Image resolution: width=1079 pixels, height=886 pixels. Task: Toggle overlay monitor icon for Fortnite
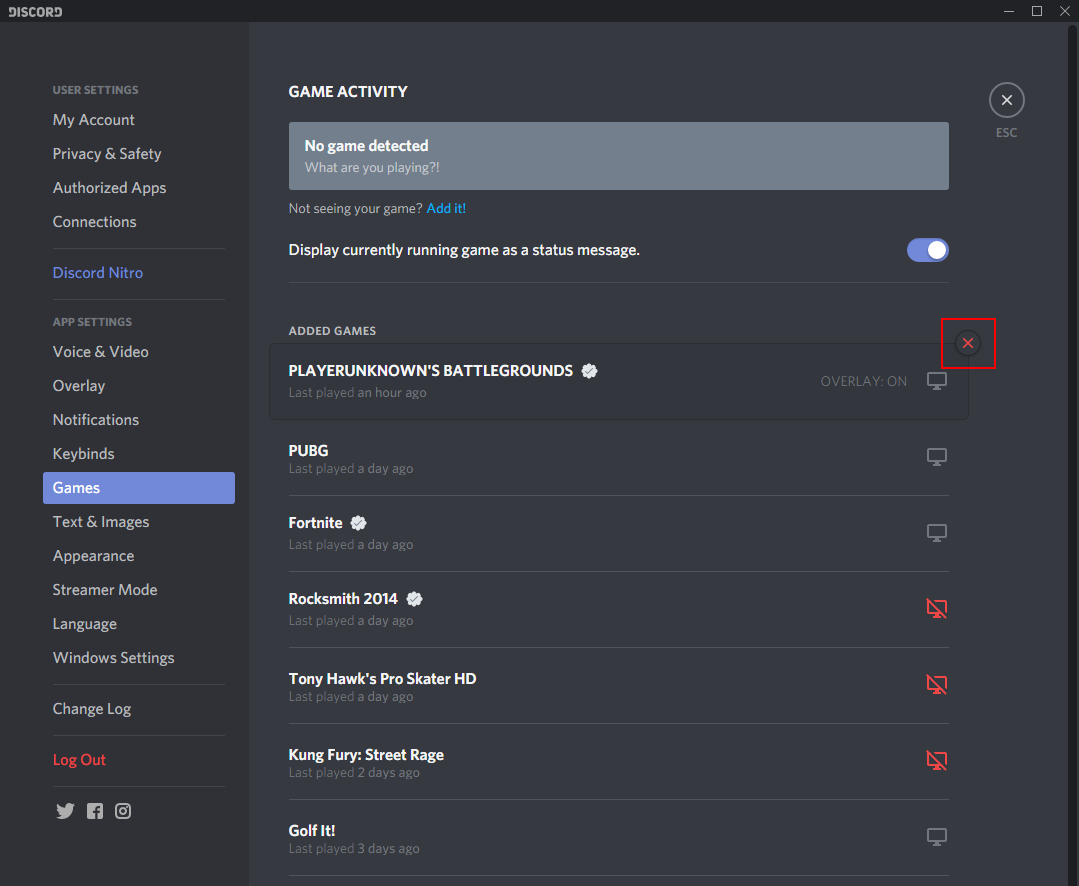(x=936, y=533)
